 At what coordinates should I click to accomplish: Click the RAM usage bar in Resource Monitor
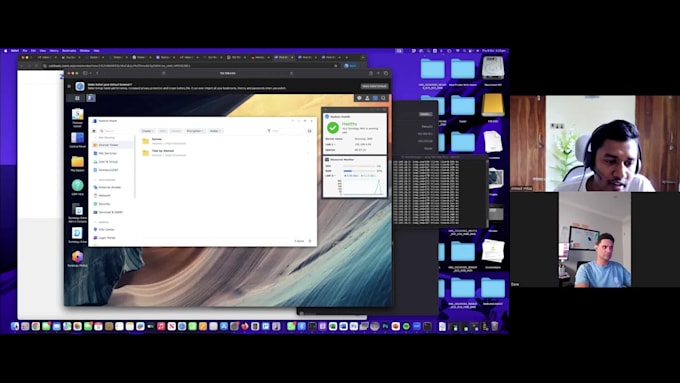click(359, 171)
